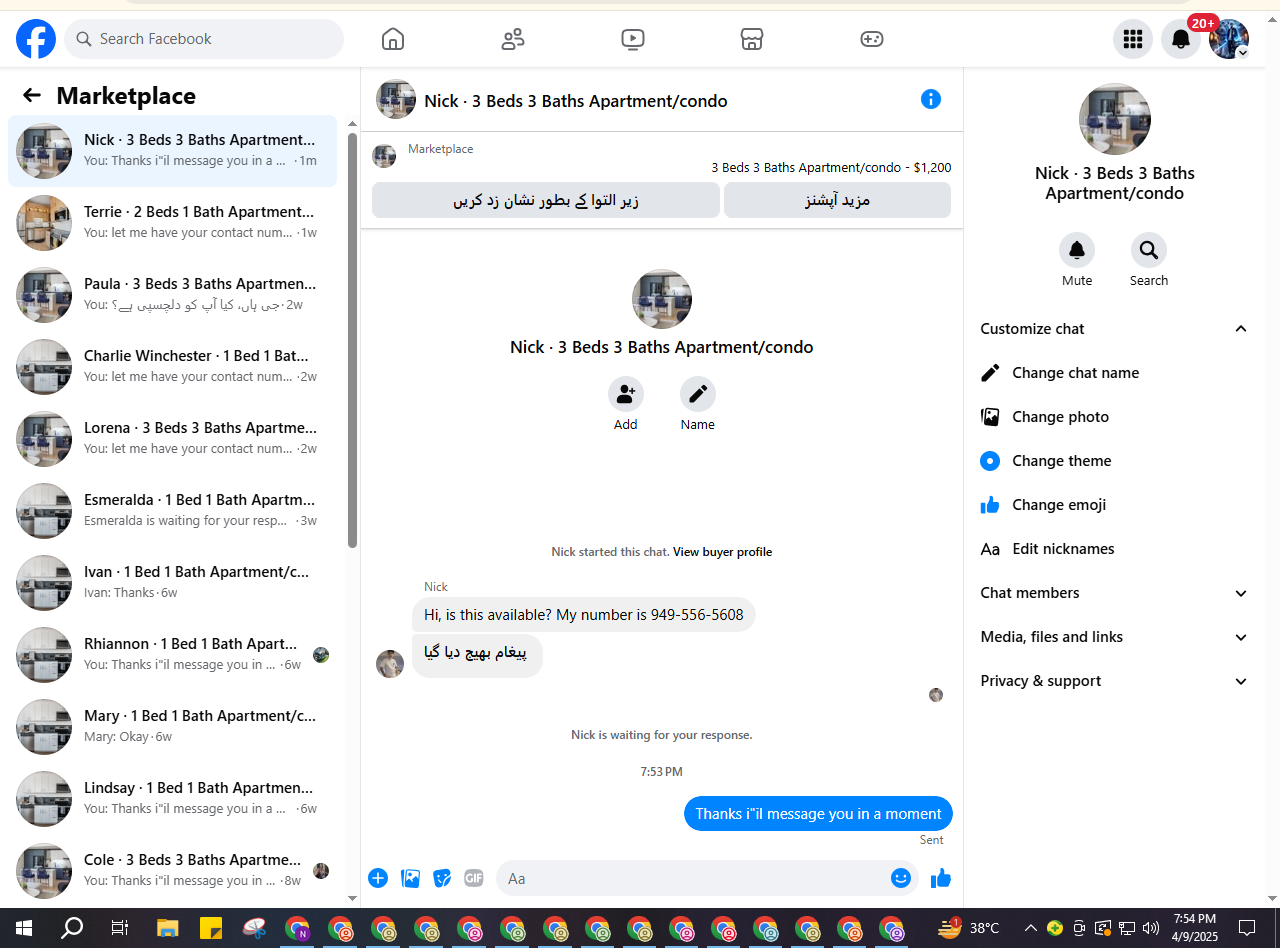Screen dimensions: 1280x948
Task: Open Mary 1 Bed 1 Bath conversation
Action: click(173, 727)
